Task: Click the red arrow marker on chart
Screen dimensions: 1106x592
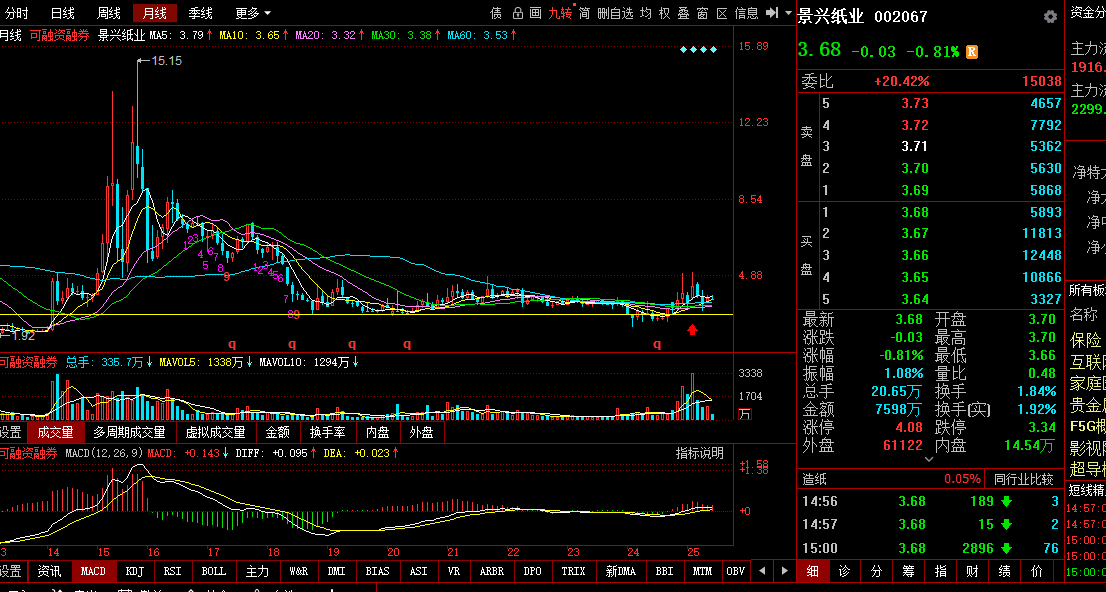Action: 693,329
